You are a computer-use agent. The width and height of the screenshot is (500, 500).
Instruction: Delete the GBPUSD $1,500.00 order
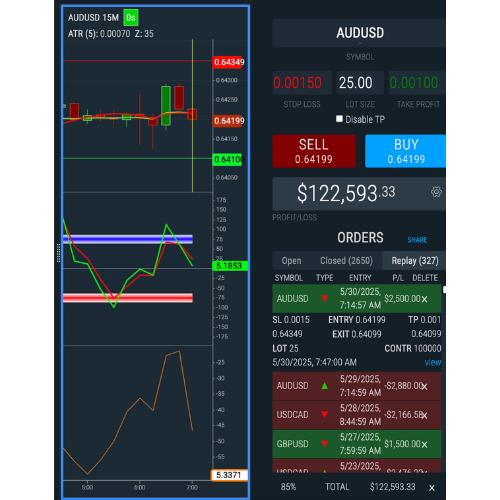coord(424,445)
